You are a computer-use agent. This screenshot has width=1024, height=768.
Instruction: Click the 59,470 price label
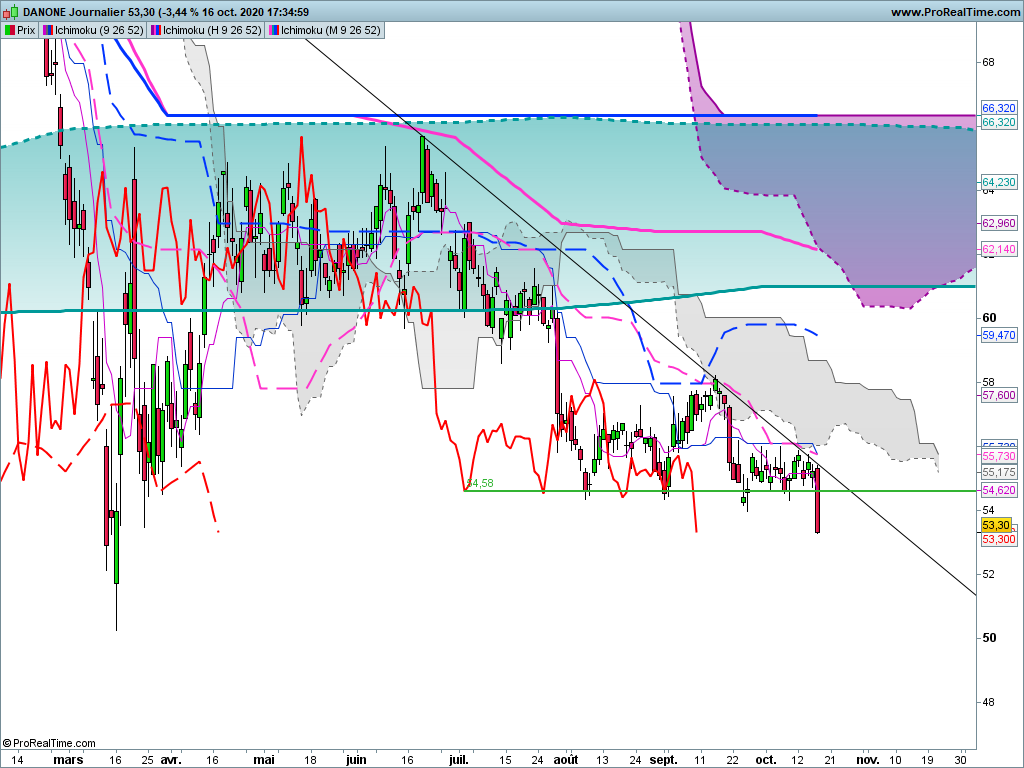point(999,335)
